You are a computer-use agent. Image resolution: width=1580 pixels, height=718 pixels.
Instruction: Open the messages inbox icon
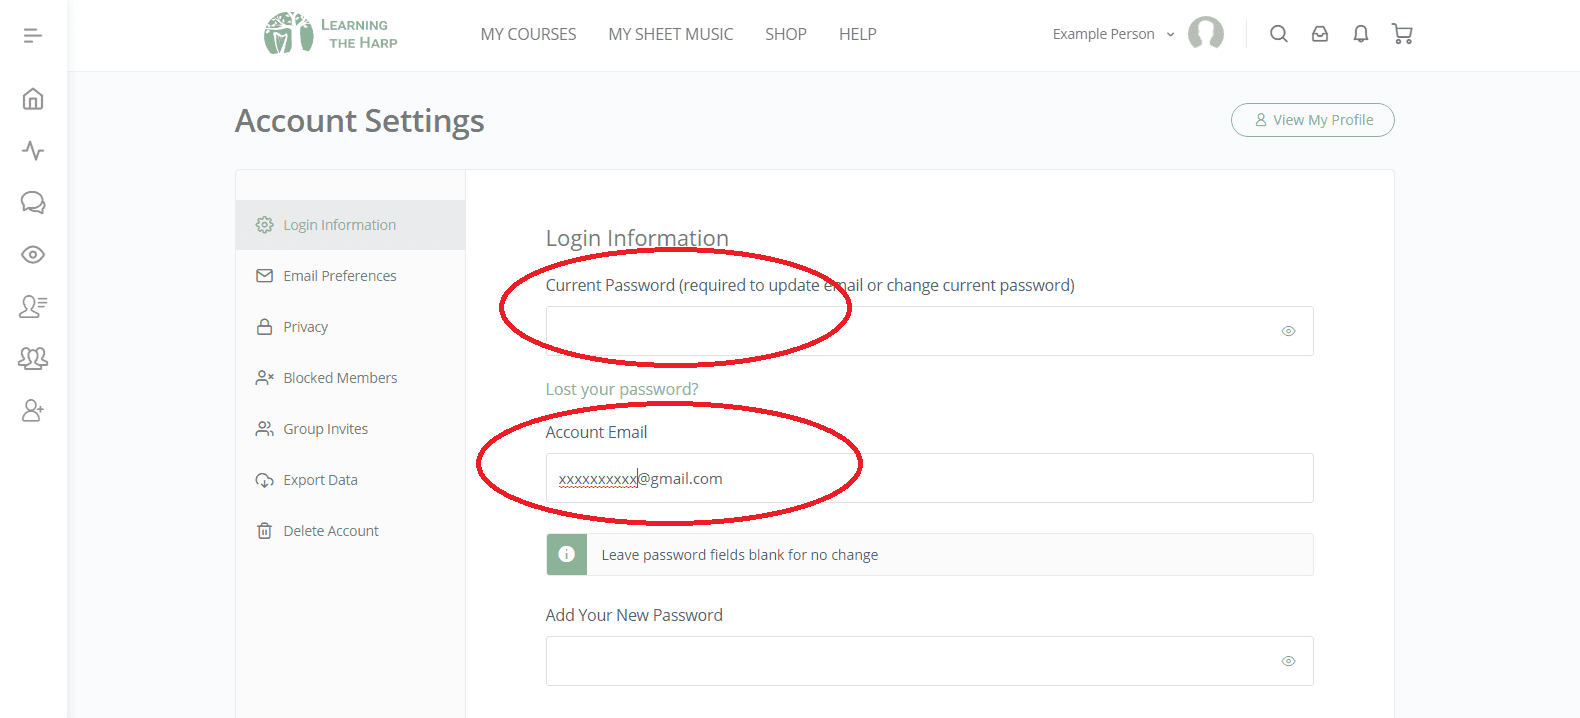tap(1320, 34)
